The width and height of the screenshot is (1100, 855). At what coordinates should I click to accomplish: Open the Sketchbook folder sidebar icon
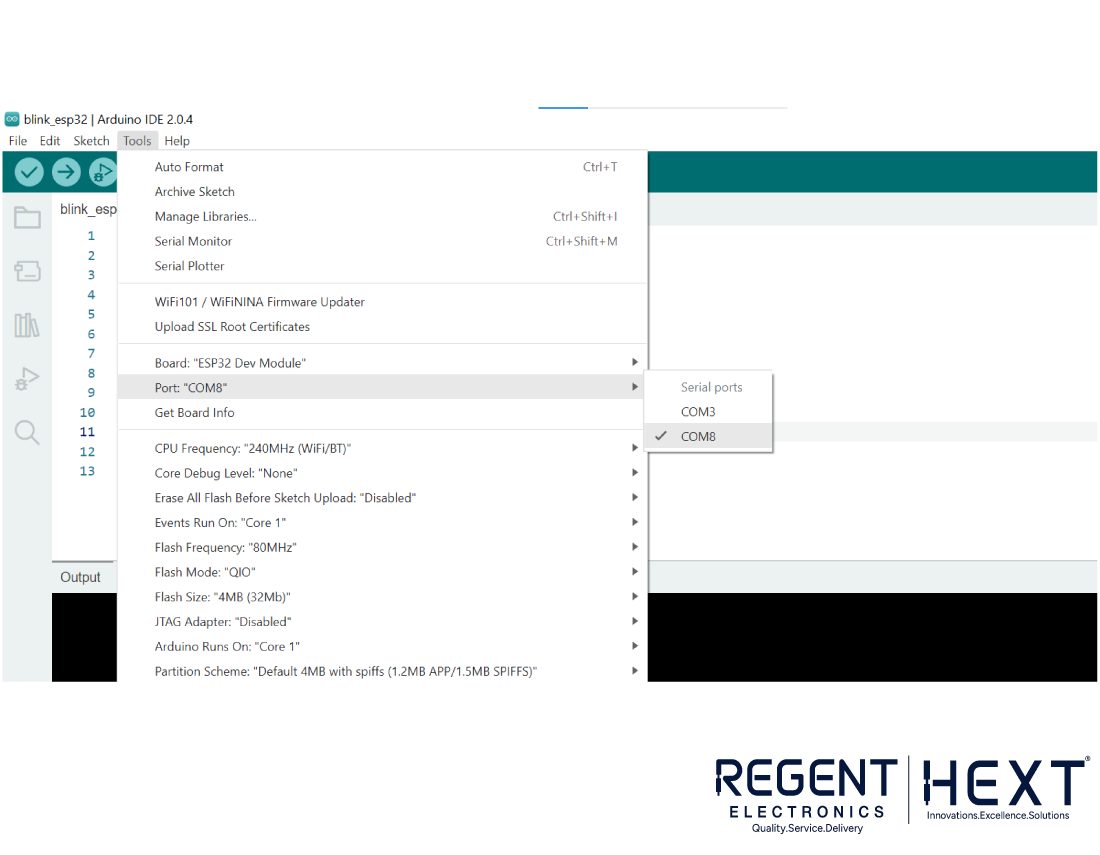coord(27,217)
